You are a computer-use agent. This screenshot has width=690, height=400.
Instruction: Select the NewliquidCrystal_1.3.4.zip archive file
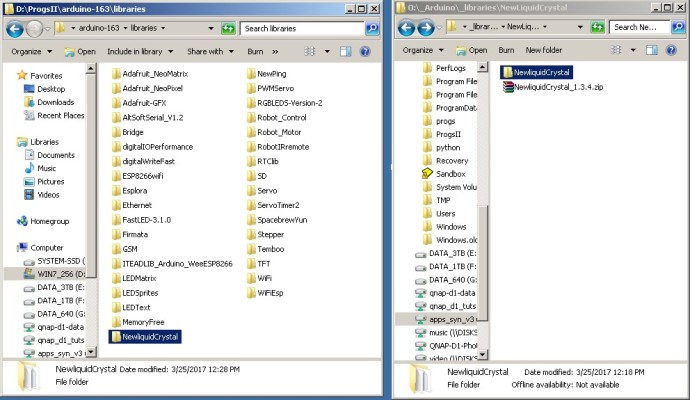click(x=559, y=87)
